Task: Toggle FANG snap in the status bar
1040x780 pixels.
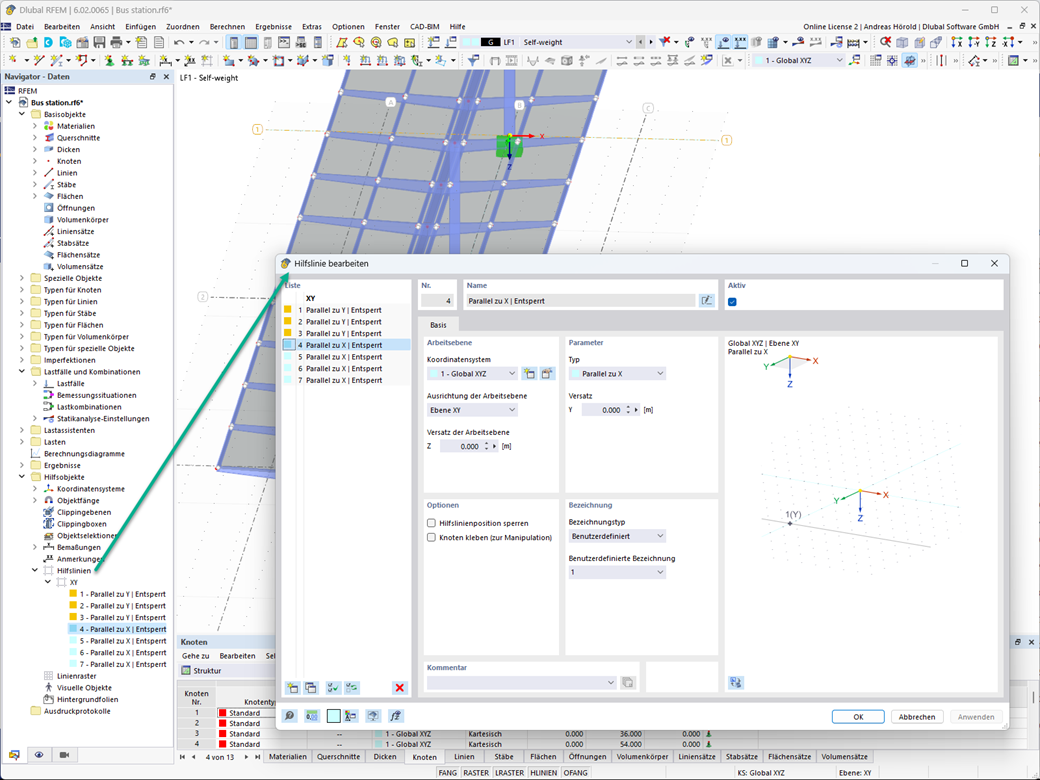Action: tap(448, 773)
